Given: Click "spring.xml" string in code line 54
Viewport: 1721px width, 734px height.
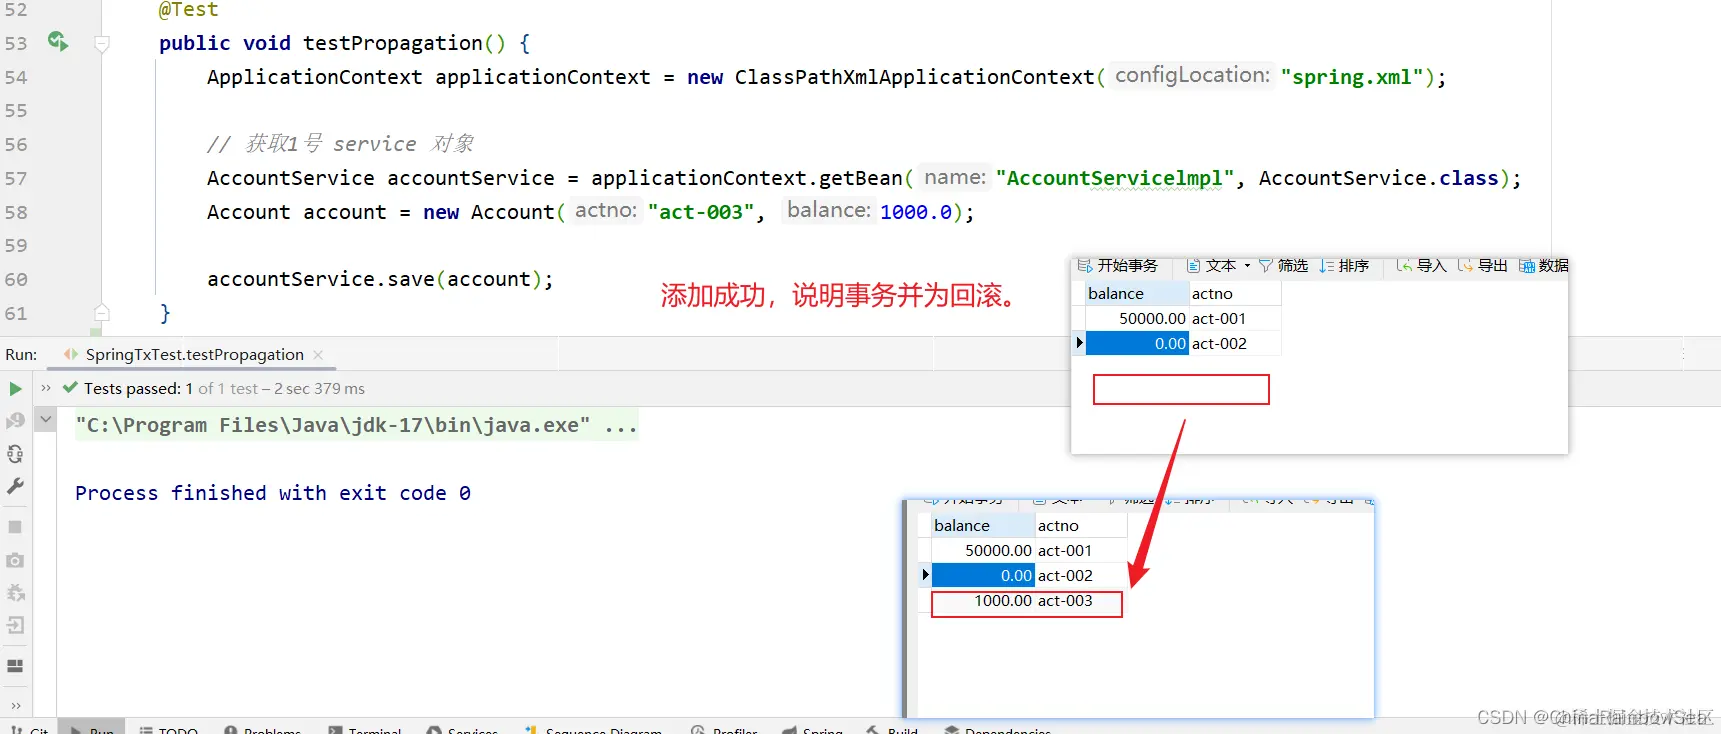Looking at the screenshot, I should coord(1352,77).
